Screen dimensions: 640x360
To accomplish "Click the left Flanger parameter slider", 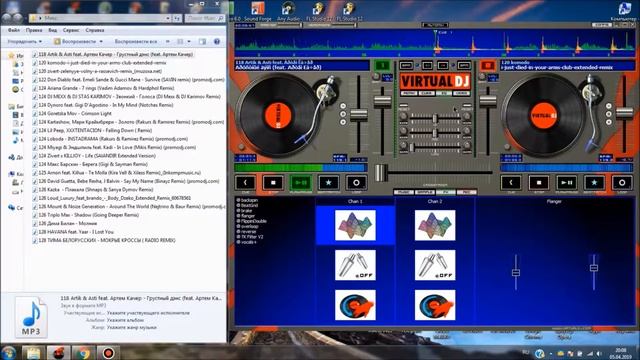I will coord(516,273).
